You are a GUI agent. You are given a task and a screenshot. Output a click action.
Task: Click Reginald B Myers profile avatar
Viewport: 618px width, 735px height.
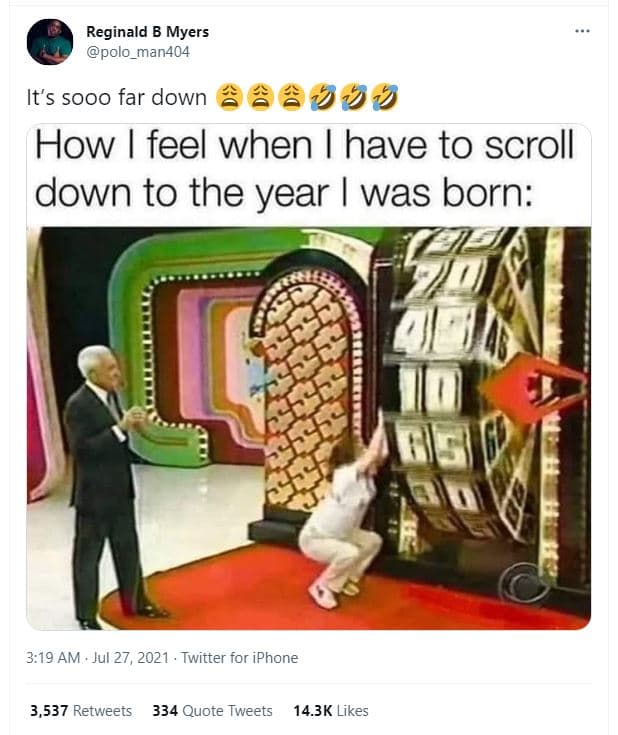[50, 42]
